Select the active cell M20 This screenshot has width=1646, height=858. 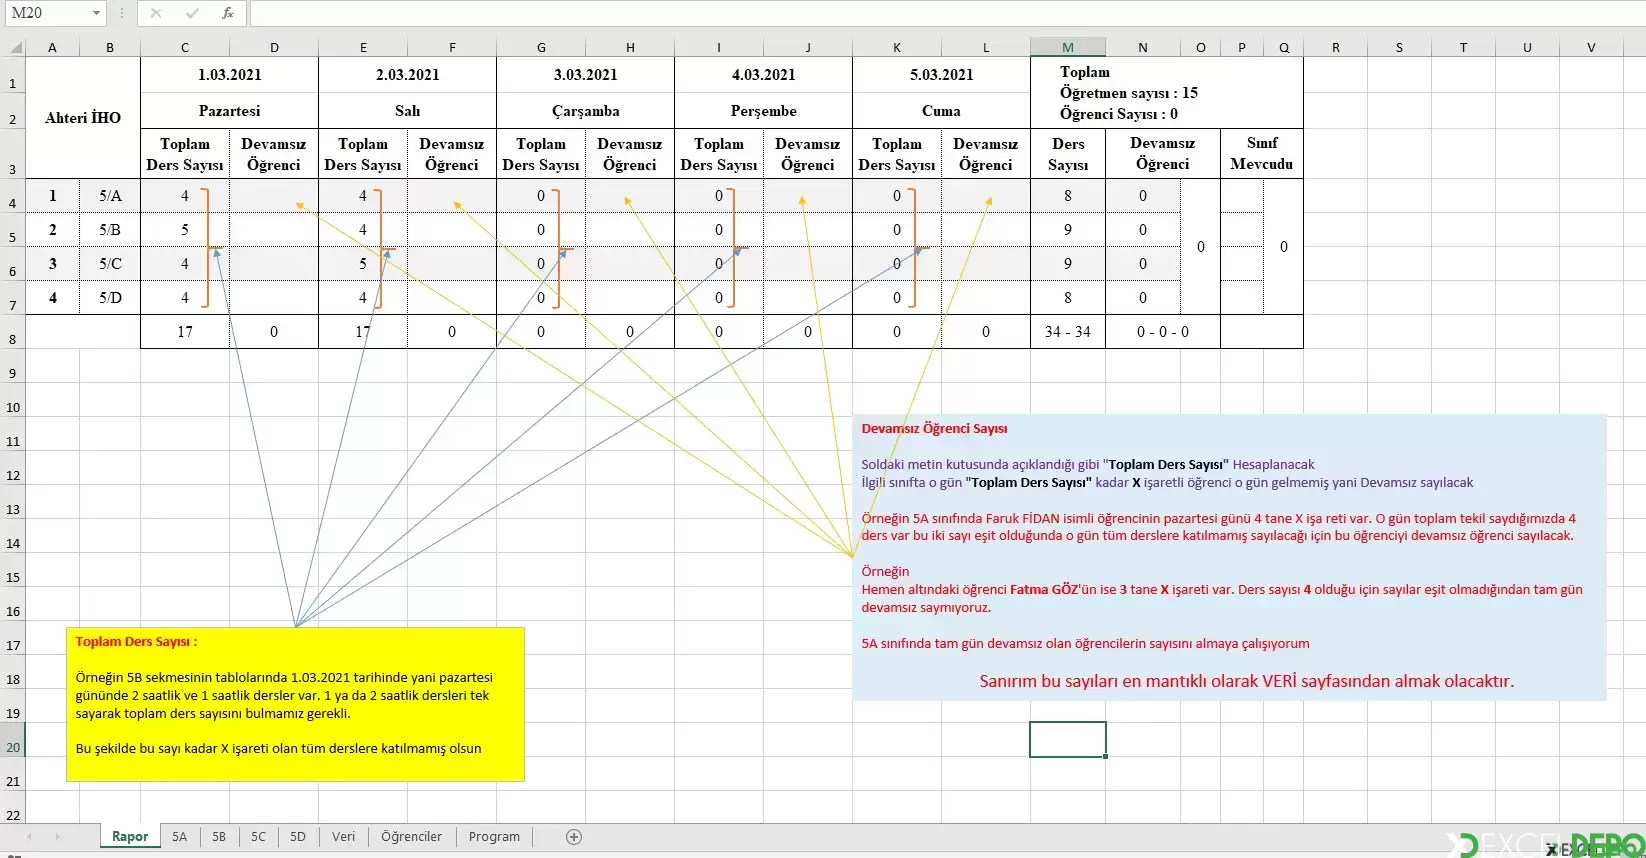coord(1068,740)
